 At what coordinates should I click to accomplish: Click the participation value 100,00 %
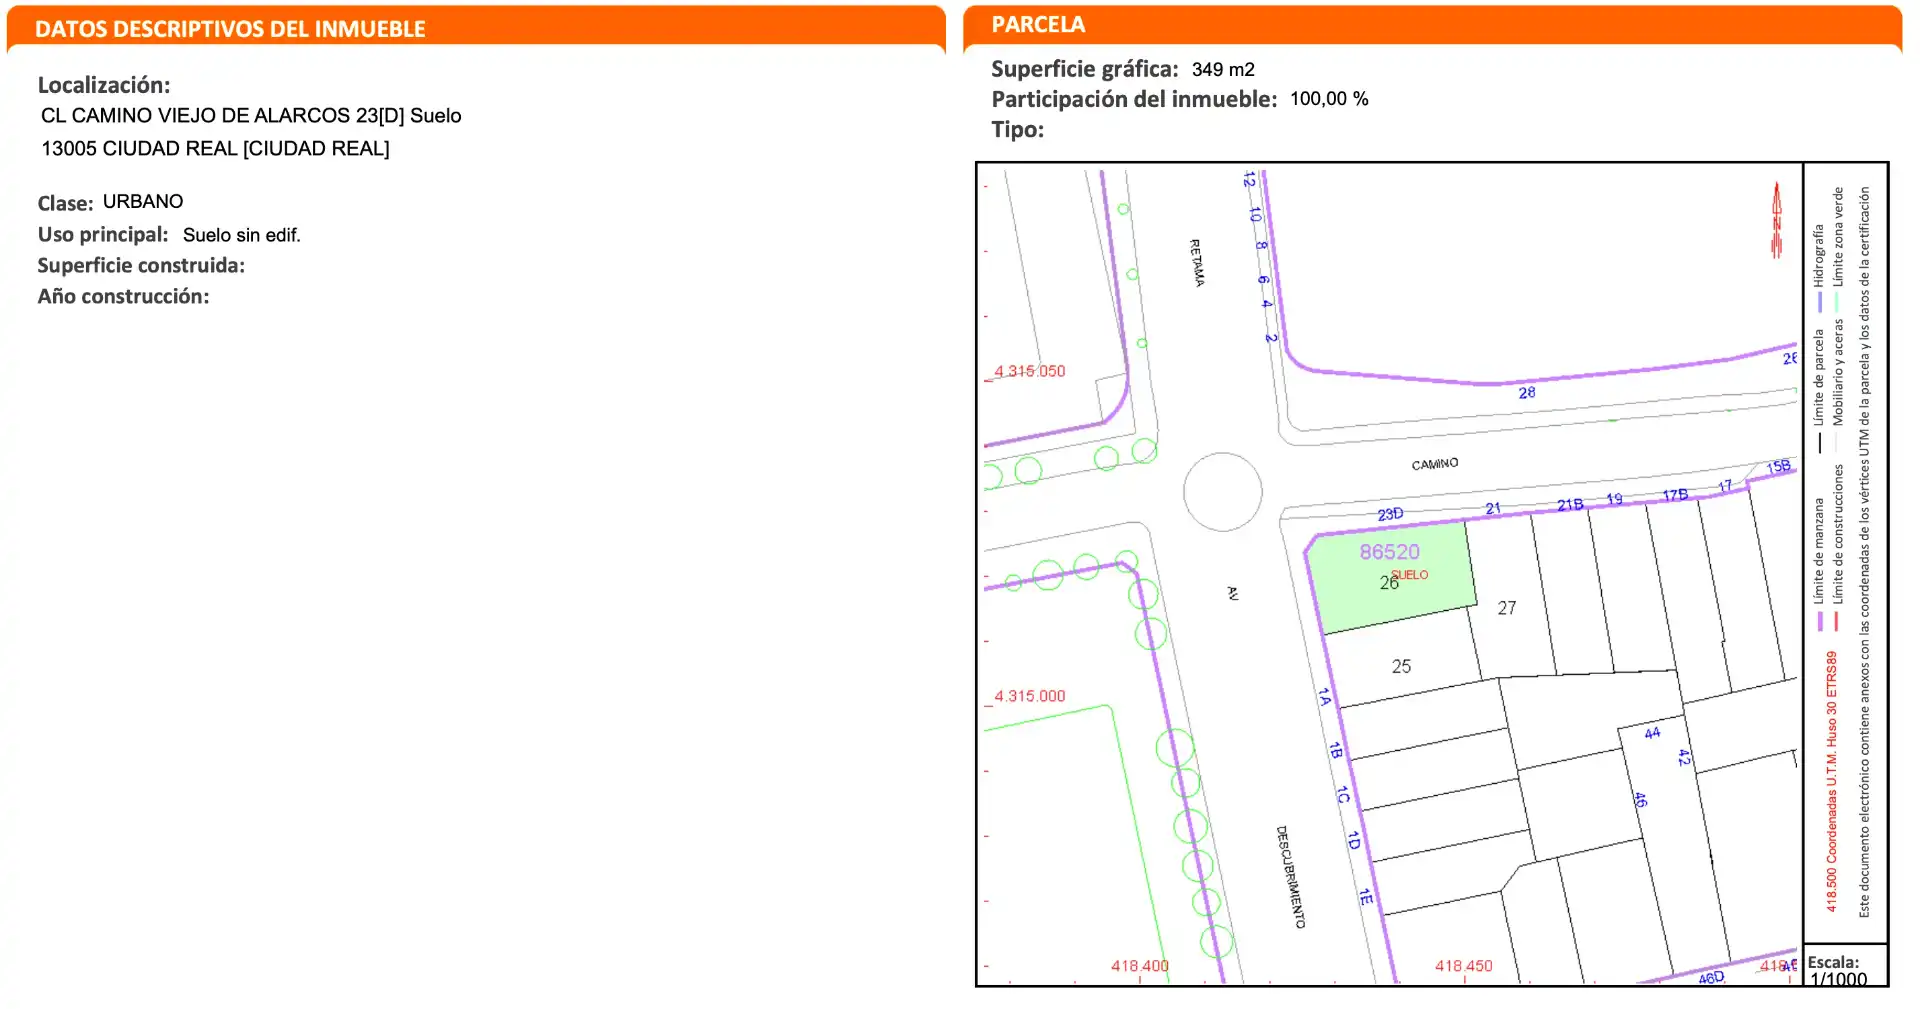[x=1329, y=99]
